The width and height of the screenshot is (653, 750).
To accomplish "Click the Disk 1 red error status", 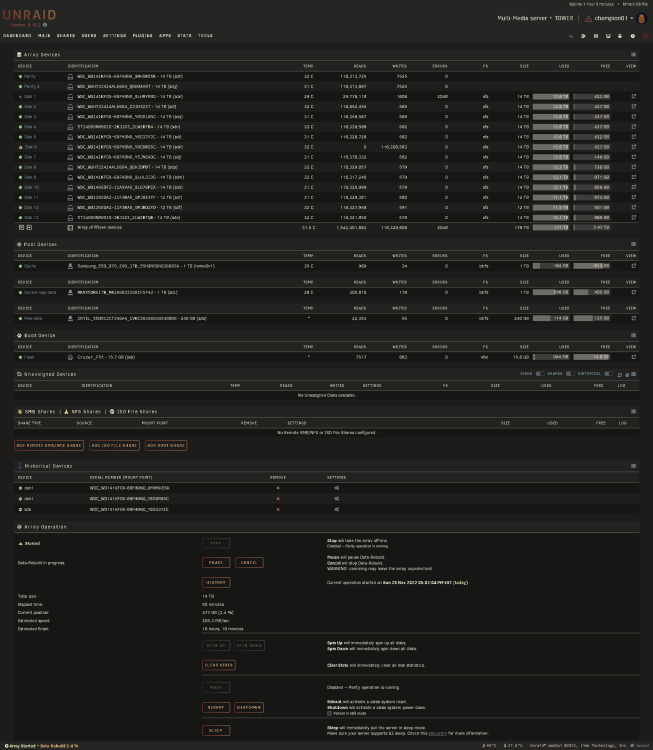I will pos(20,97).
